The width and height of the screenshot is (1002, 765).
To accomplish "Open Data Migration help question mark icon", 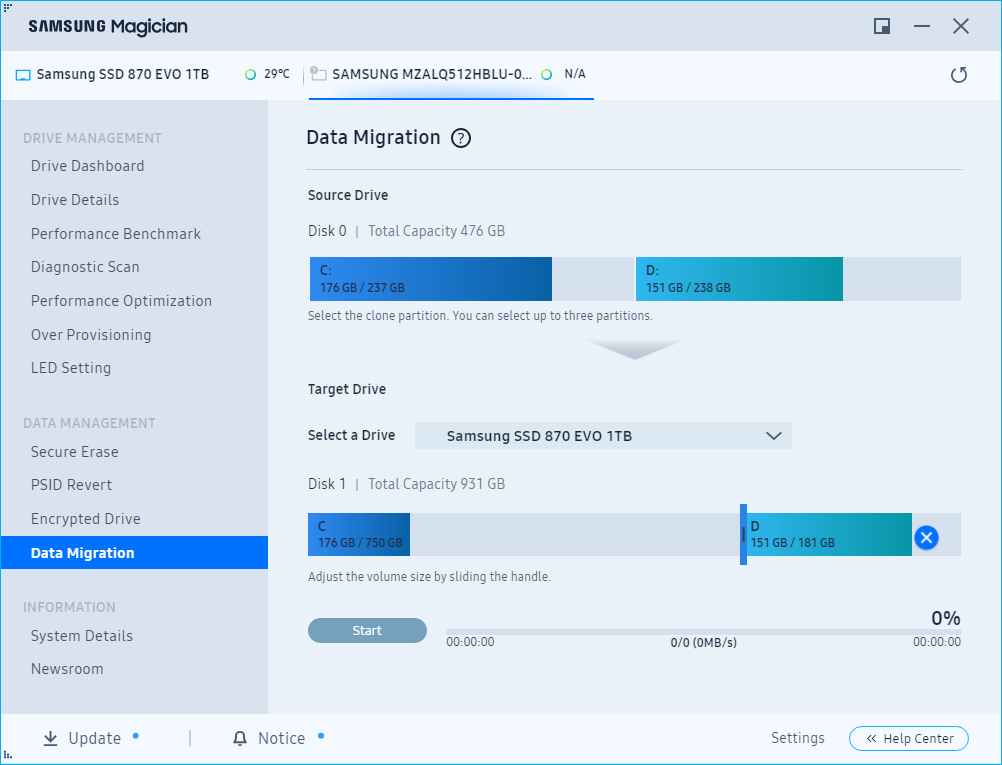I will 461,138.
